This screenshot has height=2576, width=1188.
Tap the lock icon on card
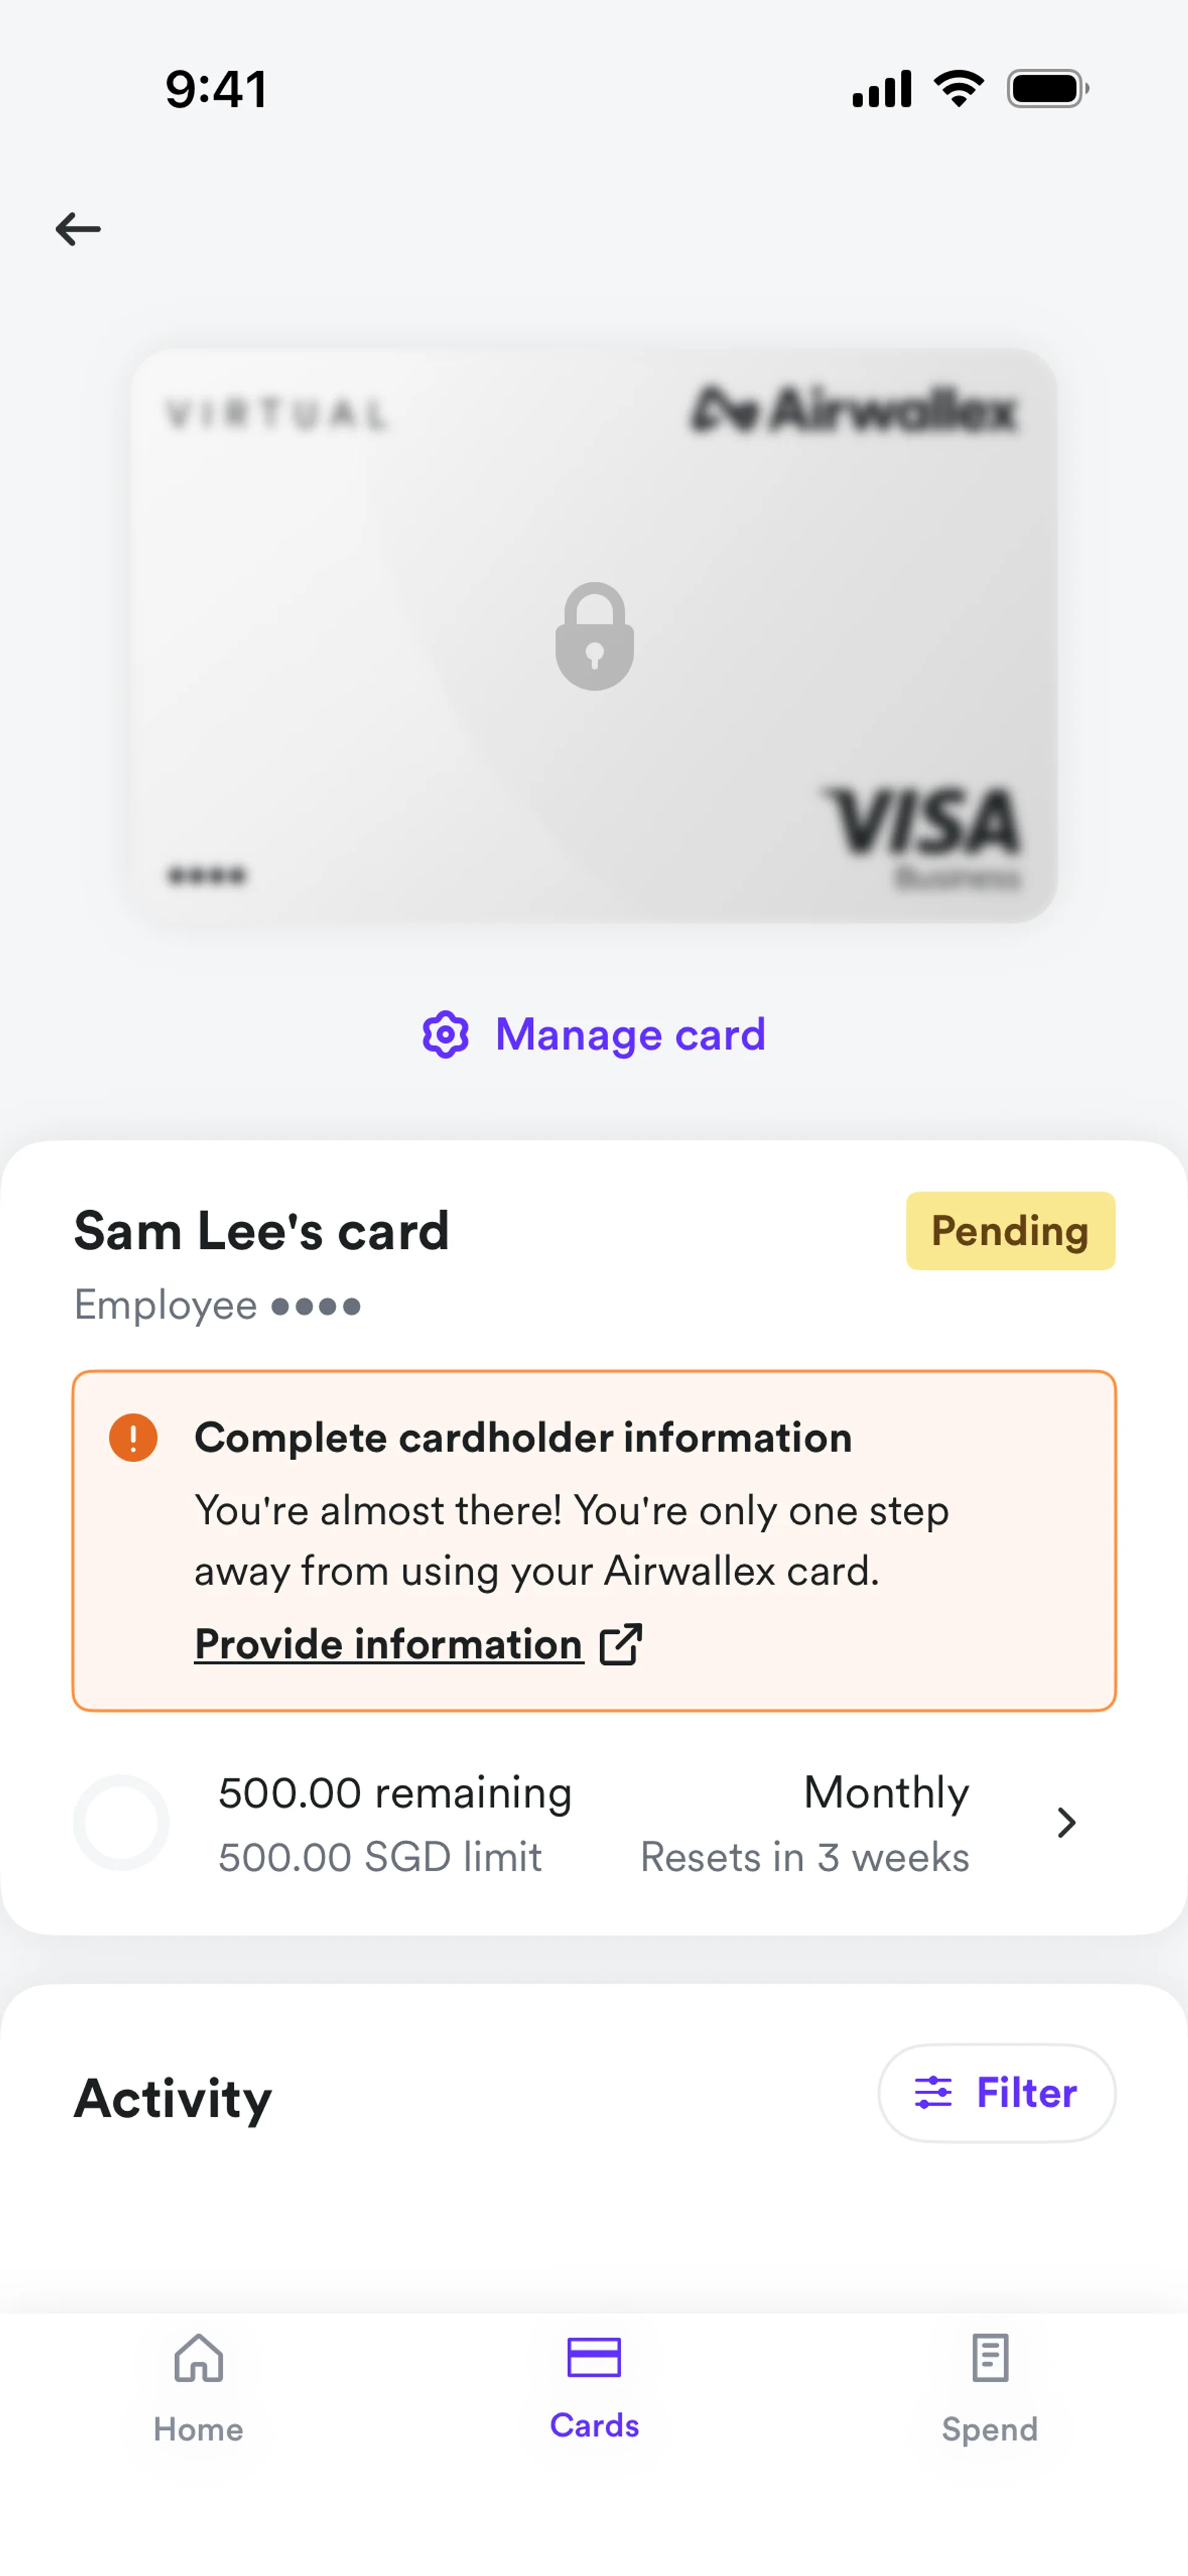click(x=594, y=636)
